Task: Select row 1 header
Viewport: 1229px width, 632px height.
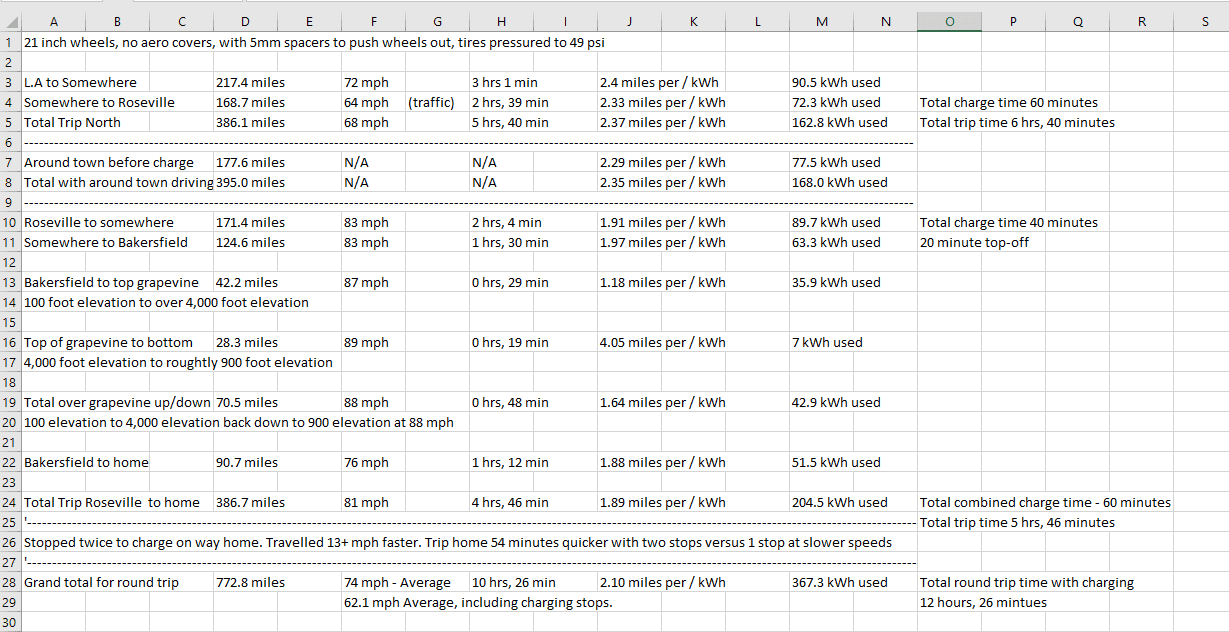Action: pyautogui.click(x=10, y=42)
